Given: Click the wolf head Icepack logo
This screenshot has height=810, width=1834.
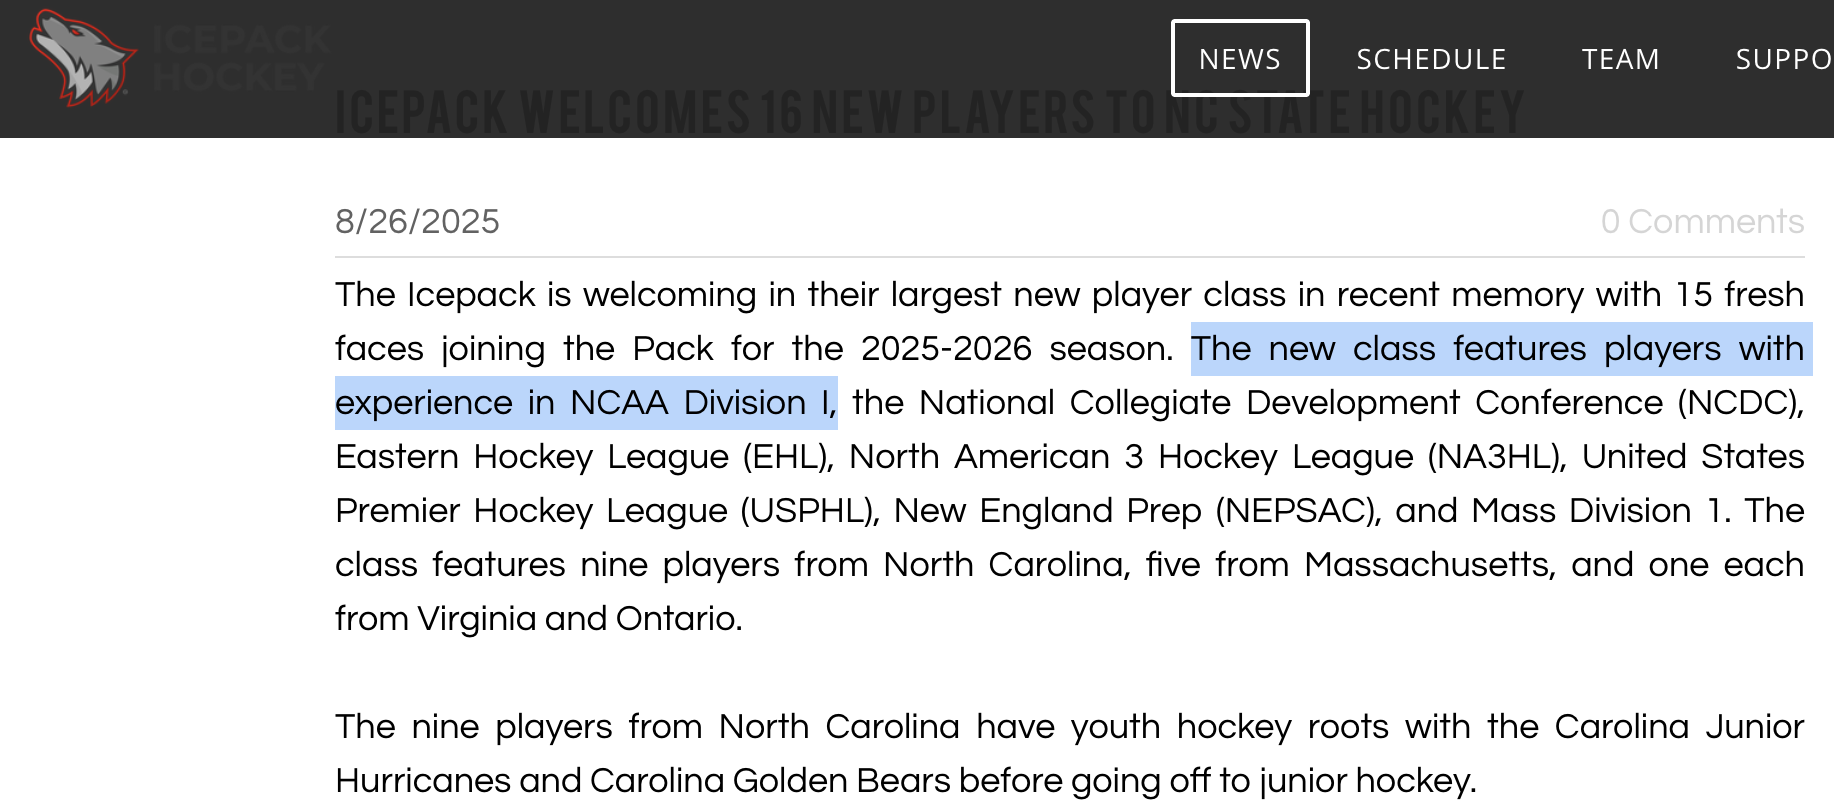Looking at the screenshot, I should pos(82,58).
